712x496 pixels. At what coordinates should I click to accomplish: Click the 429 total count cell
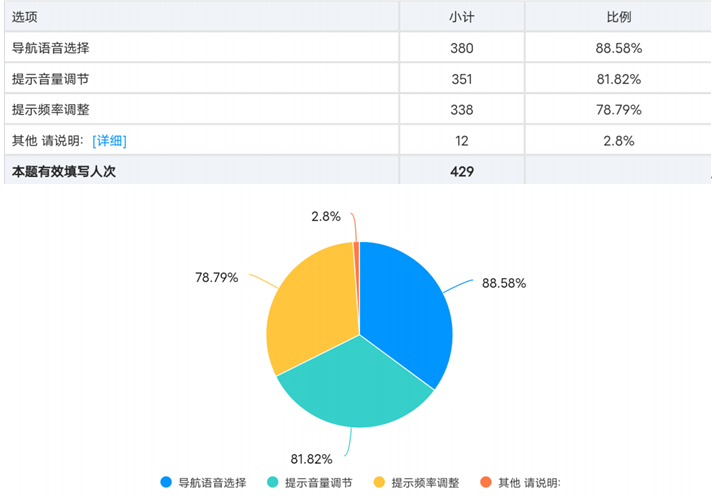pos(461,171)
